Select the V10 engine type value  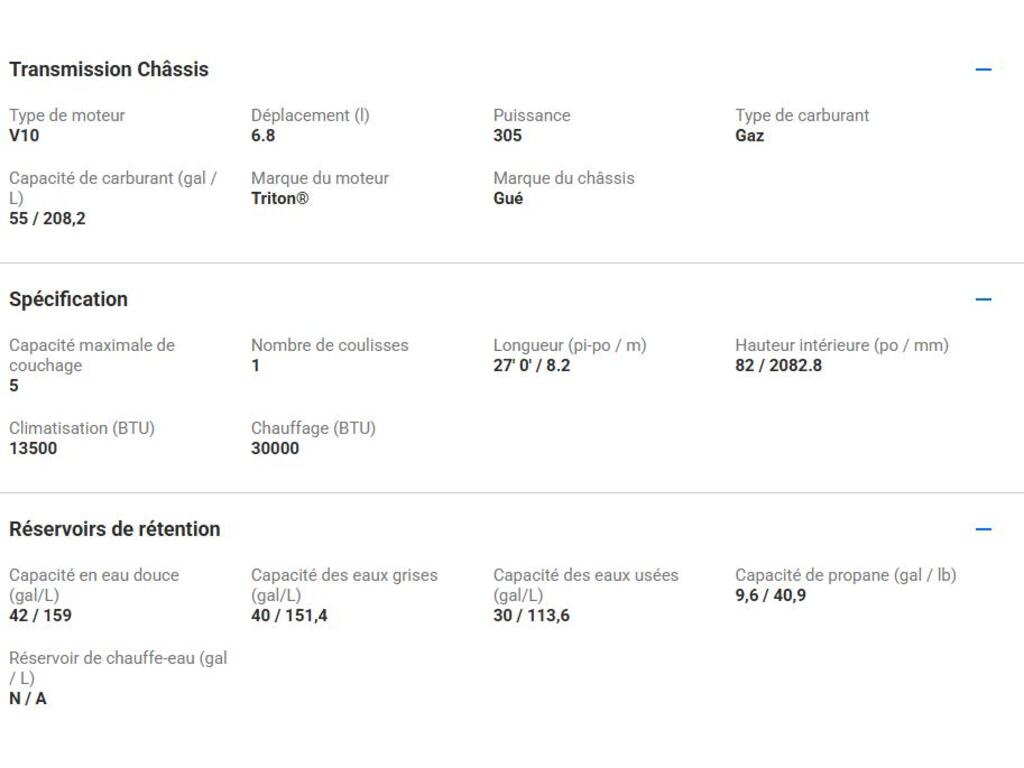click(24, 136)
